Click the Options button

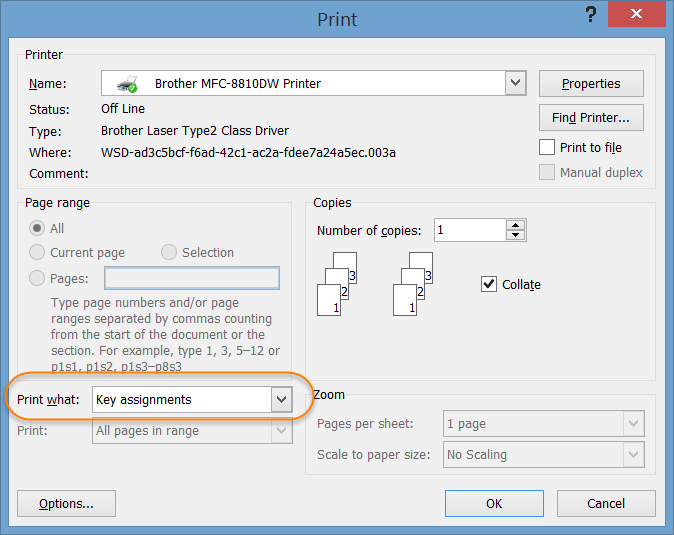[66, 503]
